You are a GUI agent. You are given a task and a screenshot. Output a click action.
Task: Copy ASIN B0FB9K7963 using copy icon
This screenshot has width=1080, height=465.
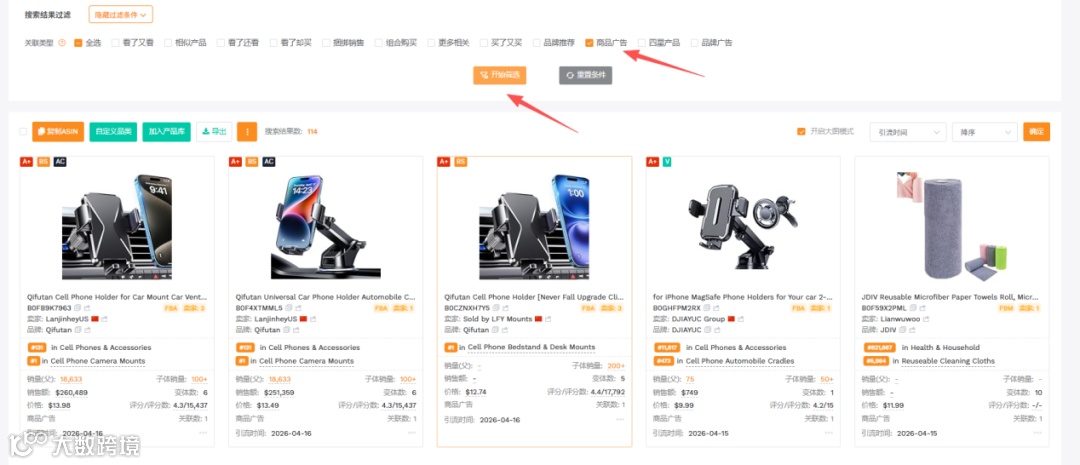point(77,308)
